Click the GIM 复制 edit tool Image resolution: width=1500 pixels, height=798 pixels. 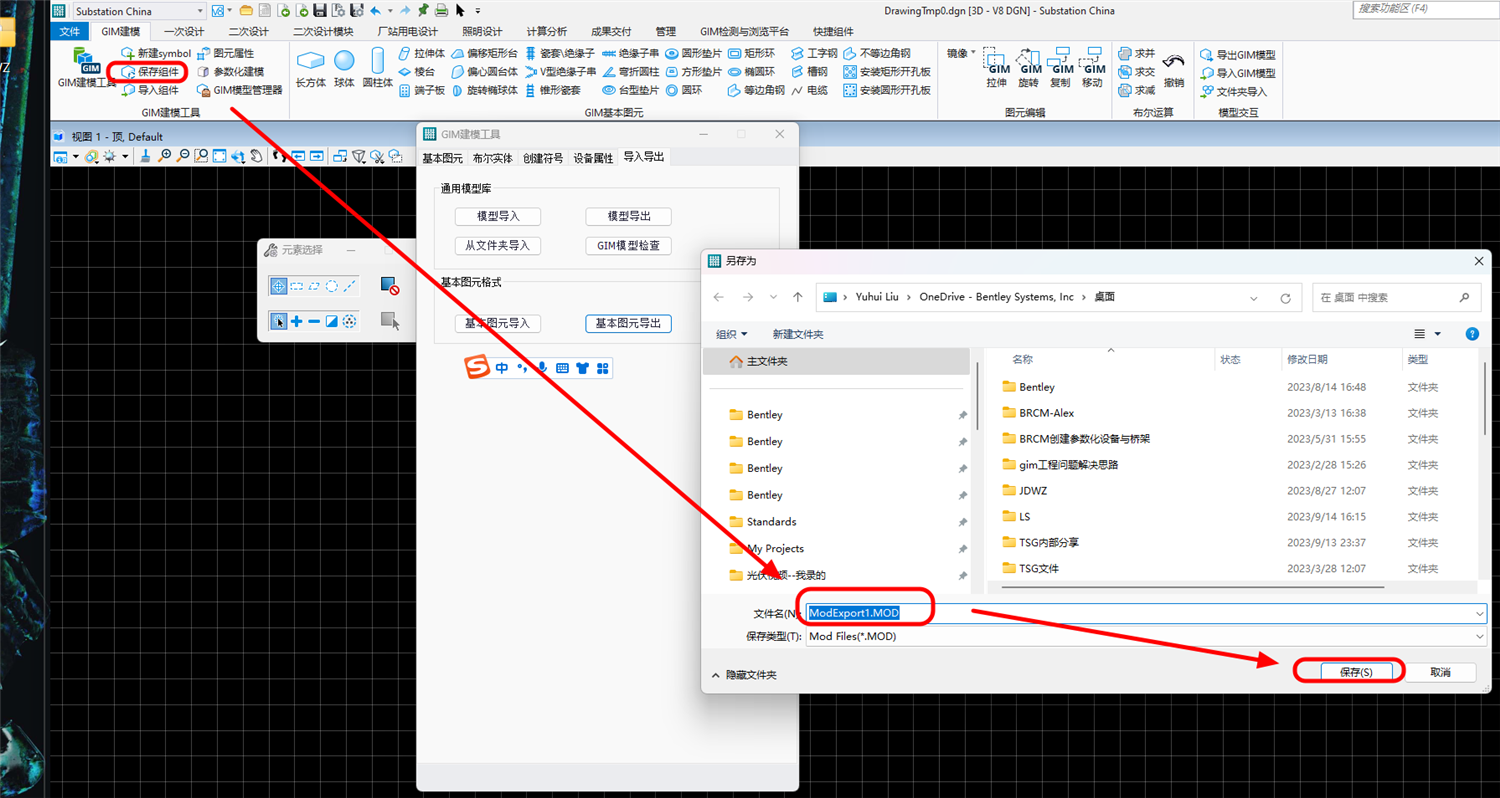click(1062, 69)
